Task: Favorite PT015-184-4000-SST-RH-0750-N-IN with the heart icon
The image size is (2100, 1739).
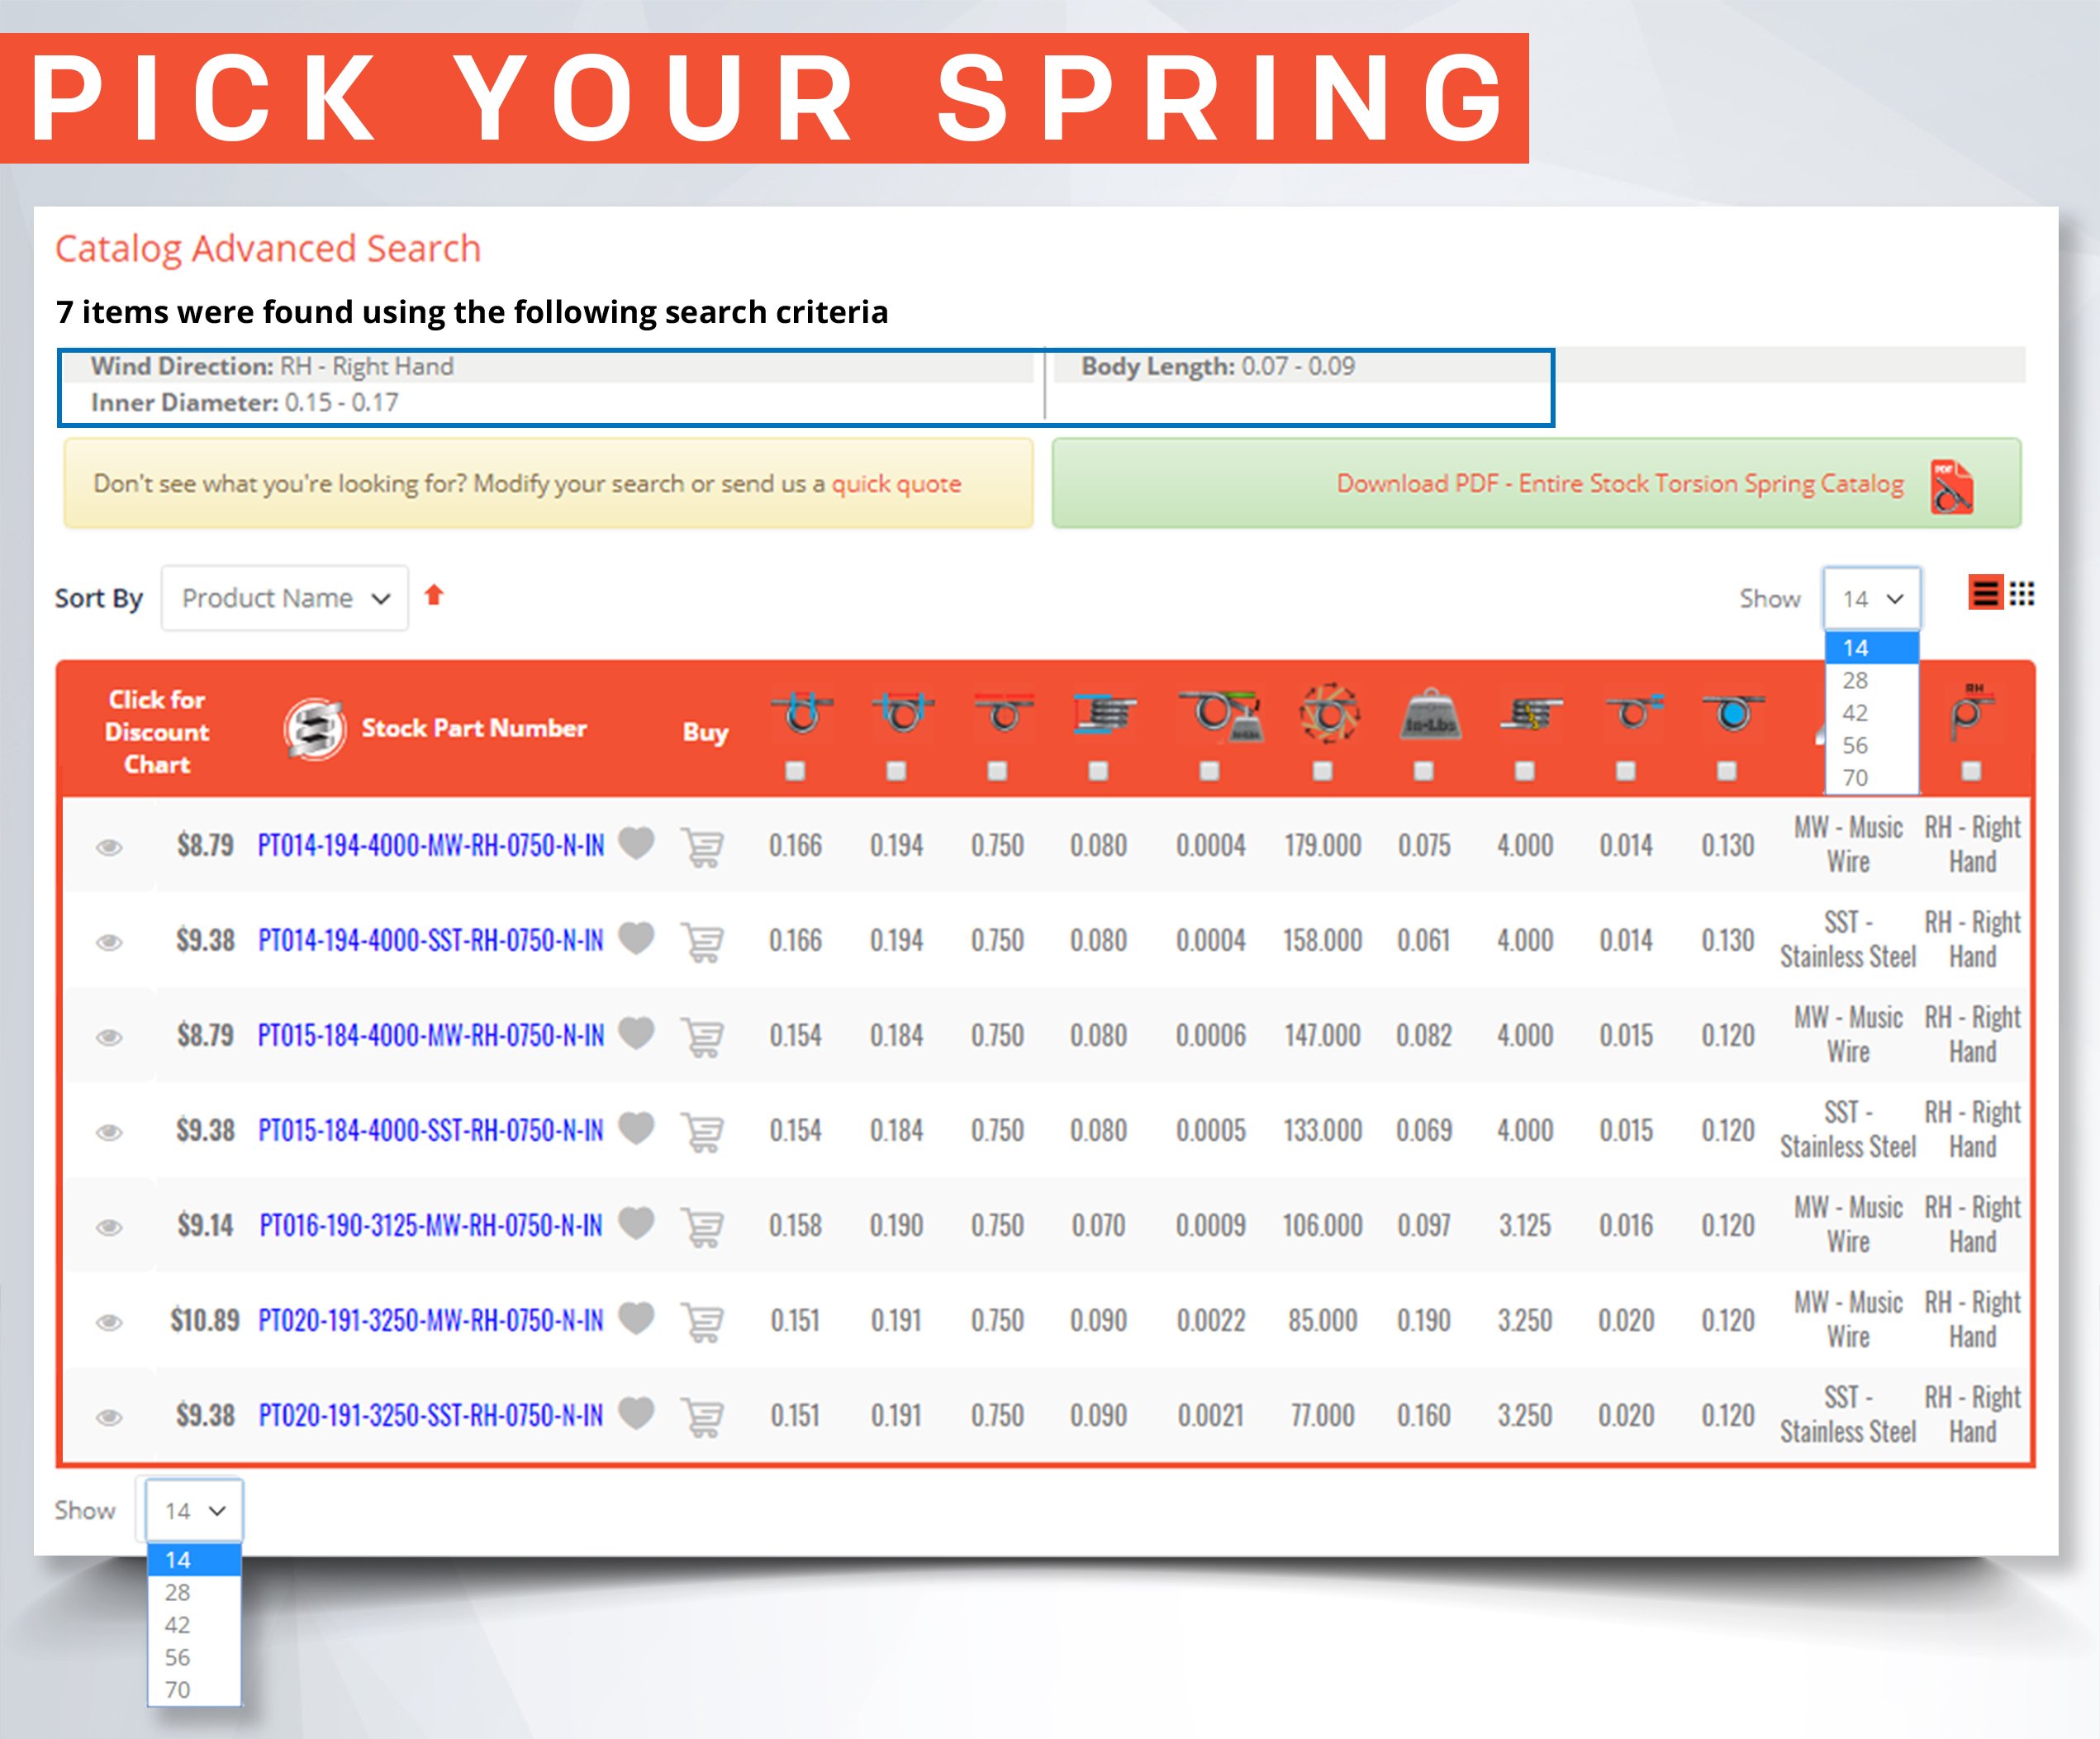Action: (637, 1130)
